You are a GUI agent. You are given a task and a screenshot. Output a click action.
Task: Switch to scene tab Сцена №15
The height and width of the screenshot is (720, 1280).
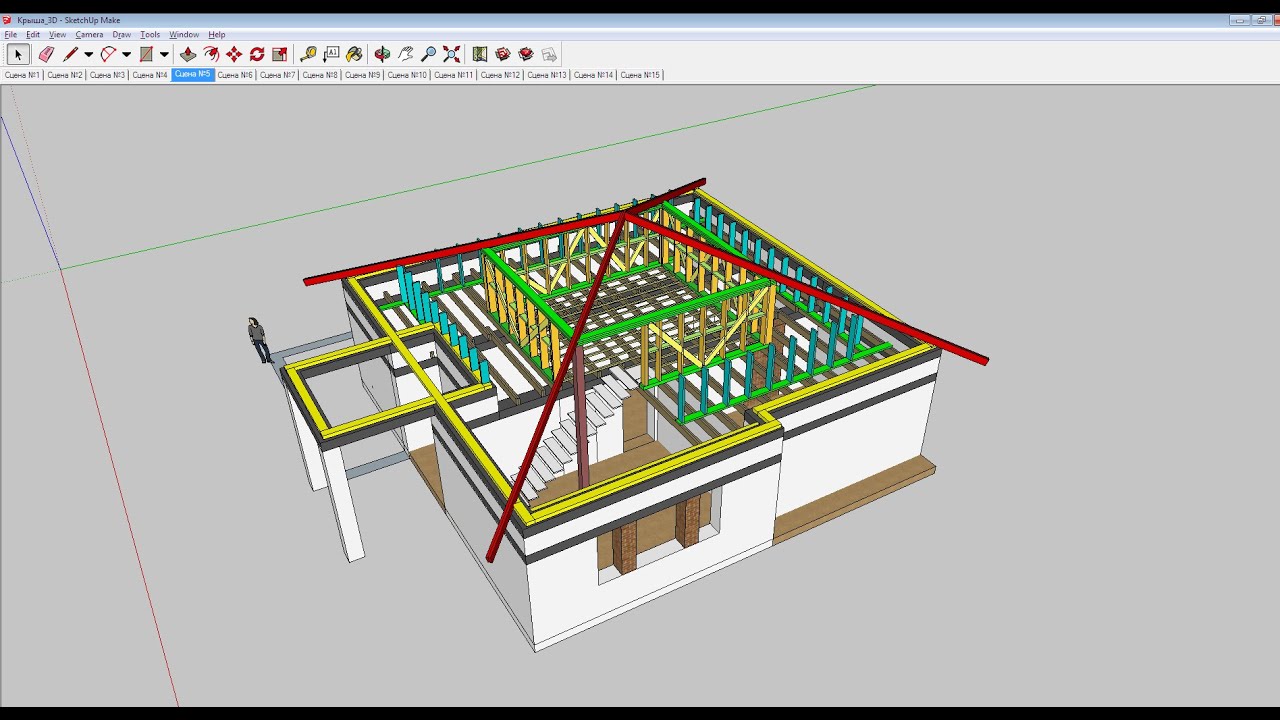(640, 75)
